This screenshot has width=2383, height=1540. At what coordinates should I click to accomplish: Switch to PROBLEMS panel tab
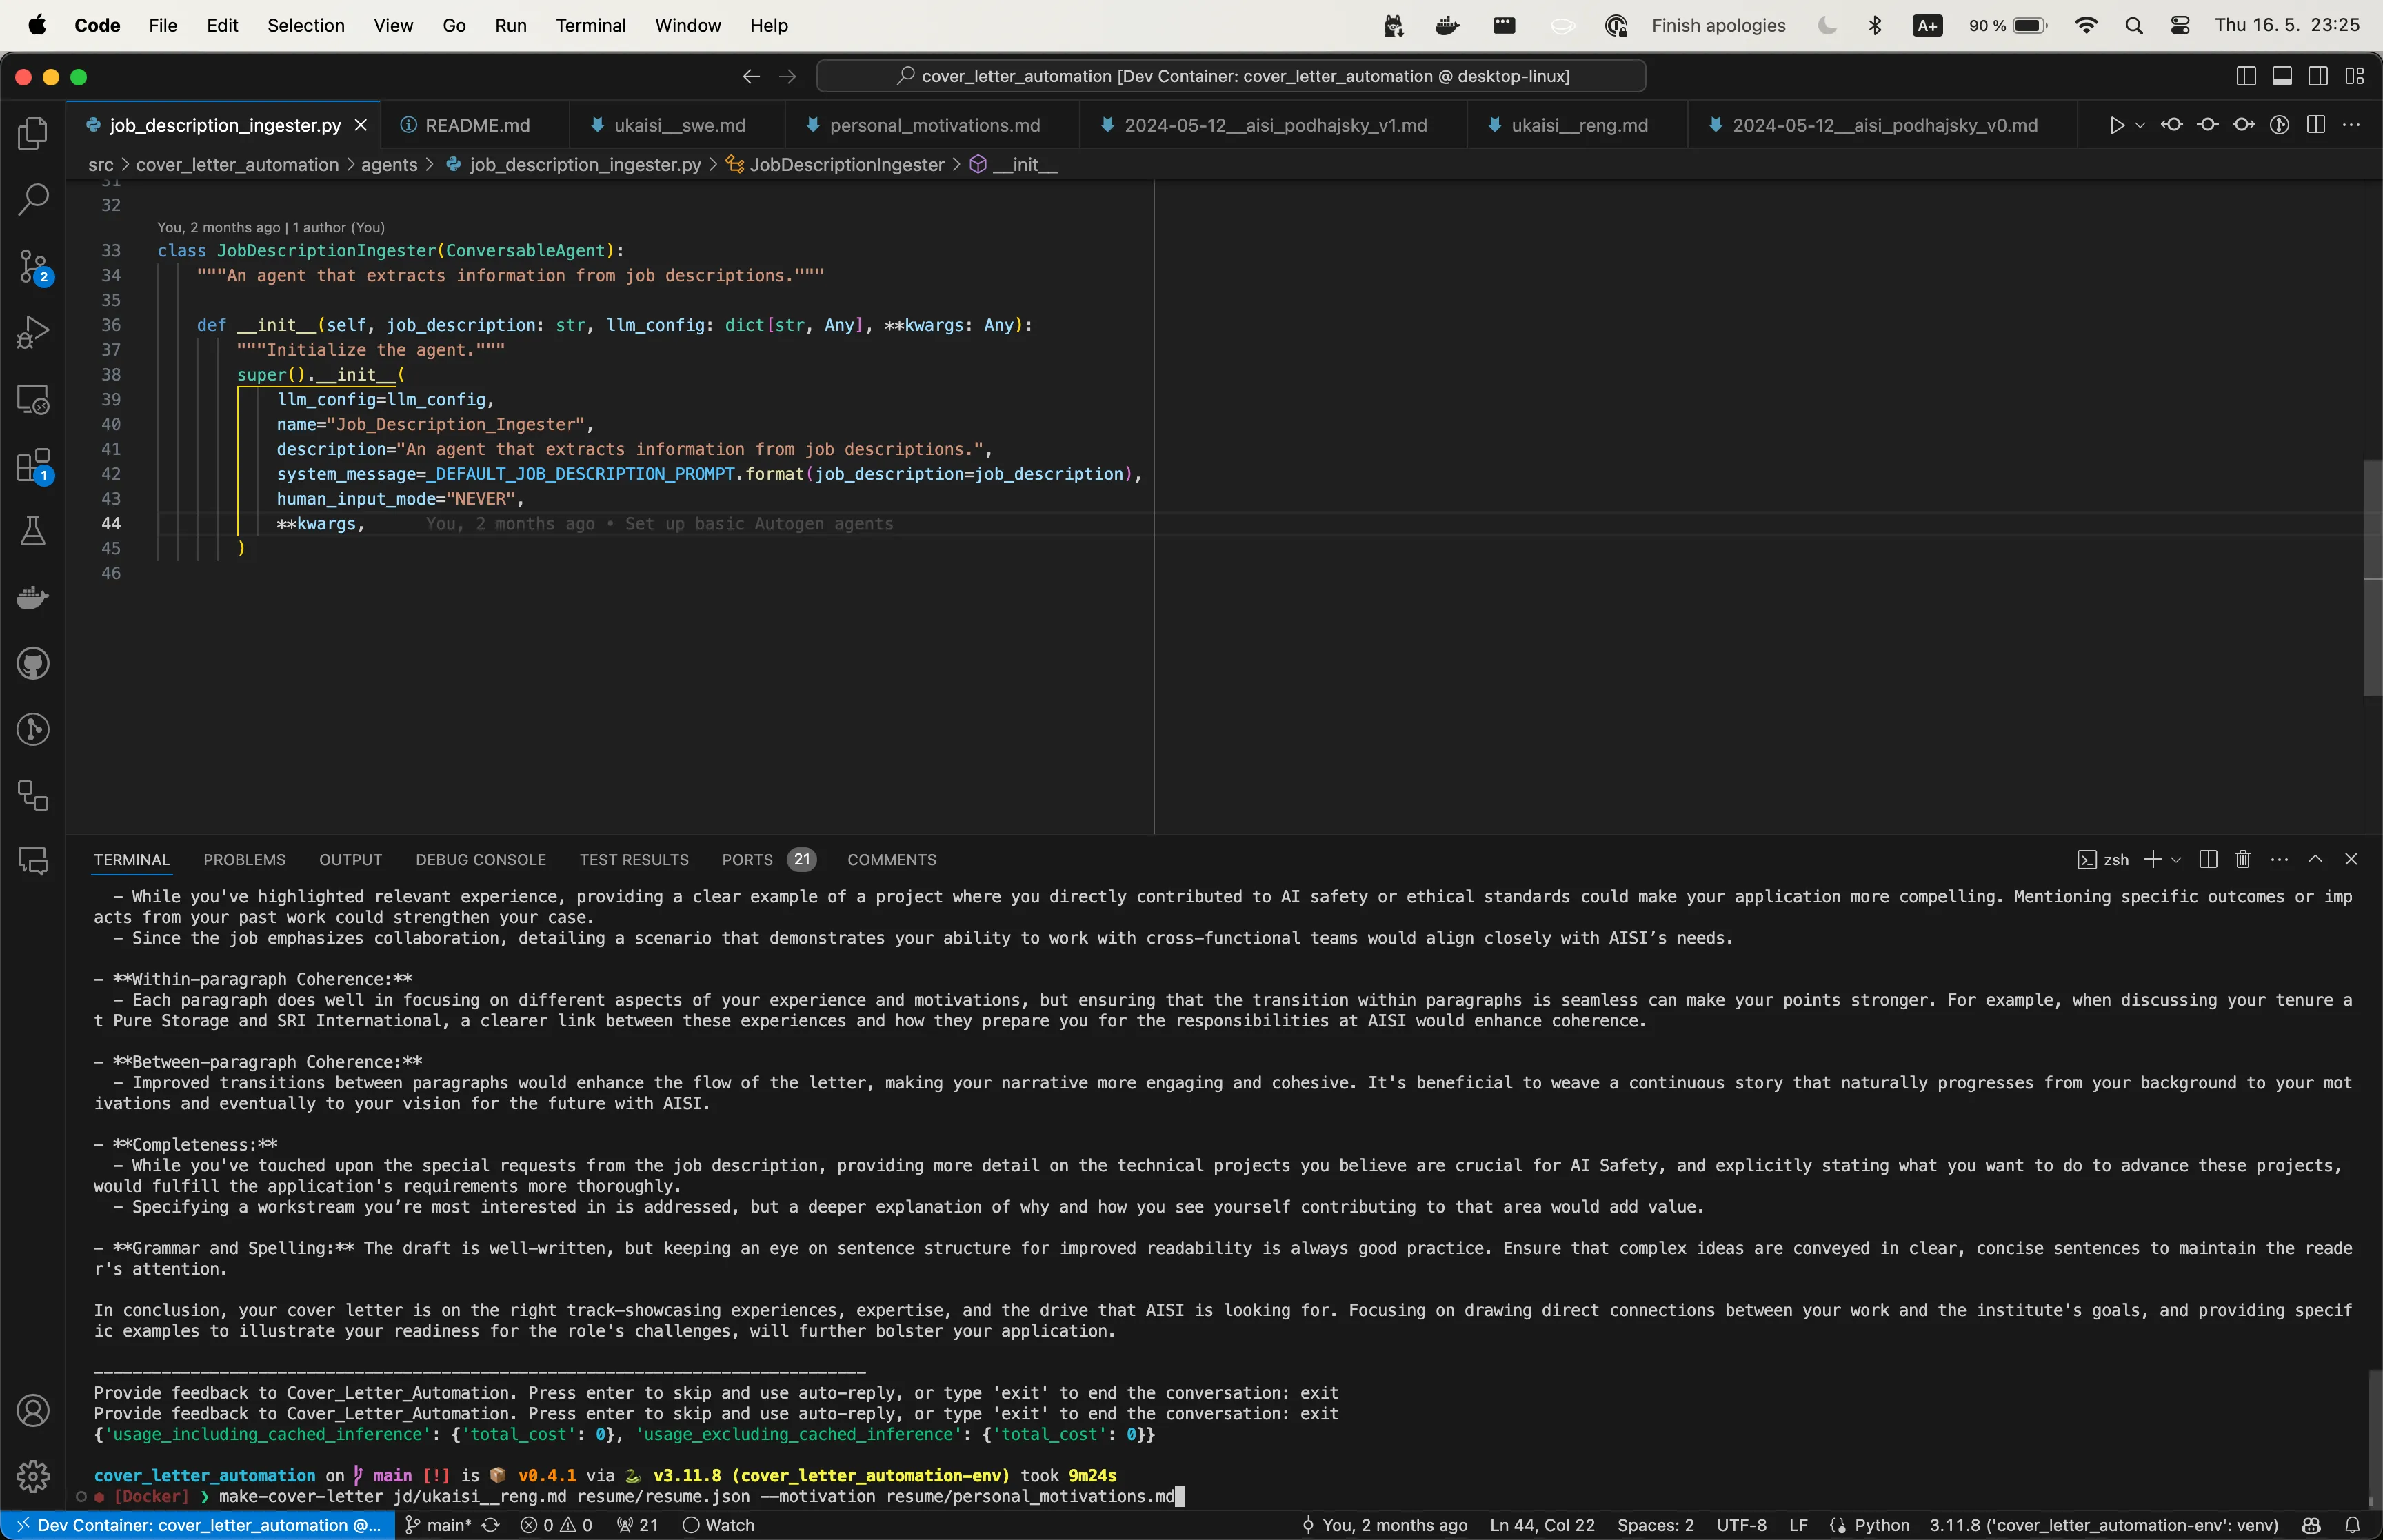pyautogui.click(x=244, y=860)
